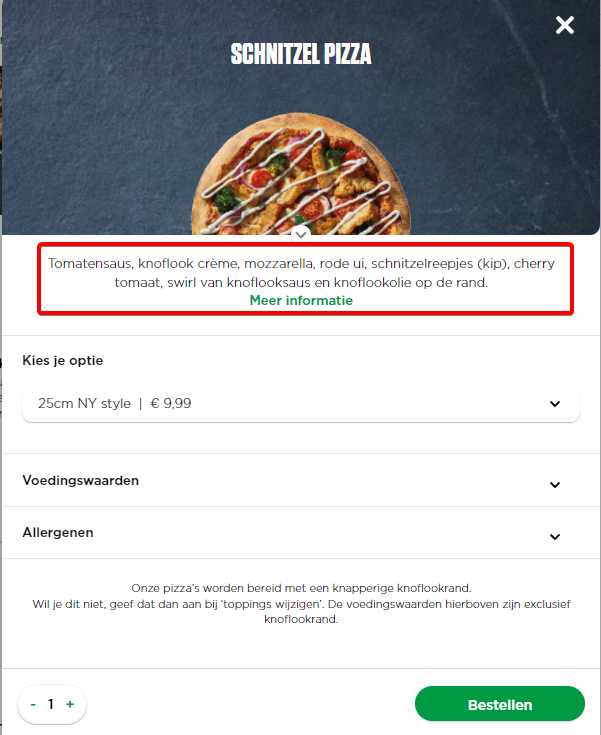Click the SCHNITZEL PIZZA title
Screen dimensions: 601x735
[x=301, y=54]
